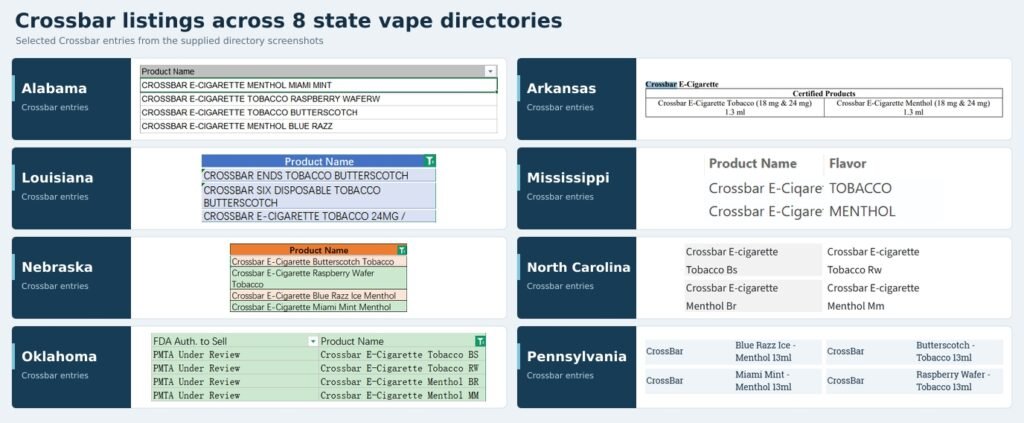Click the CrossBar cell beside Butterscotch - Tobacco
This screenshot has width=1024, height=423.
click(845, 351)
